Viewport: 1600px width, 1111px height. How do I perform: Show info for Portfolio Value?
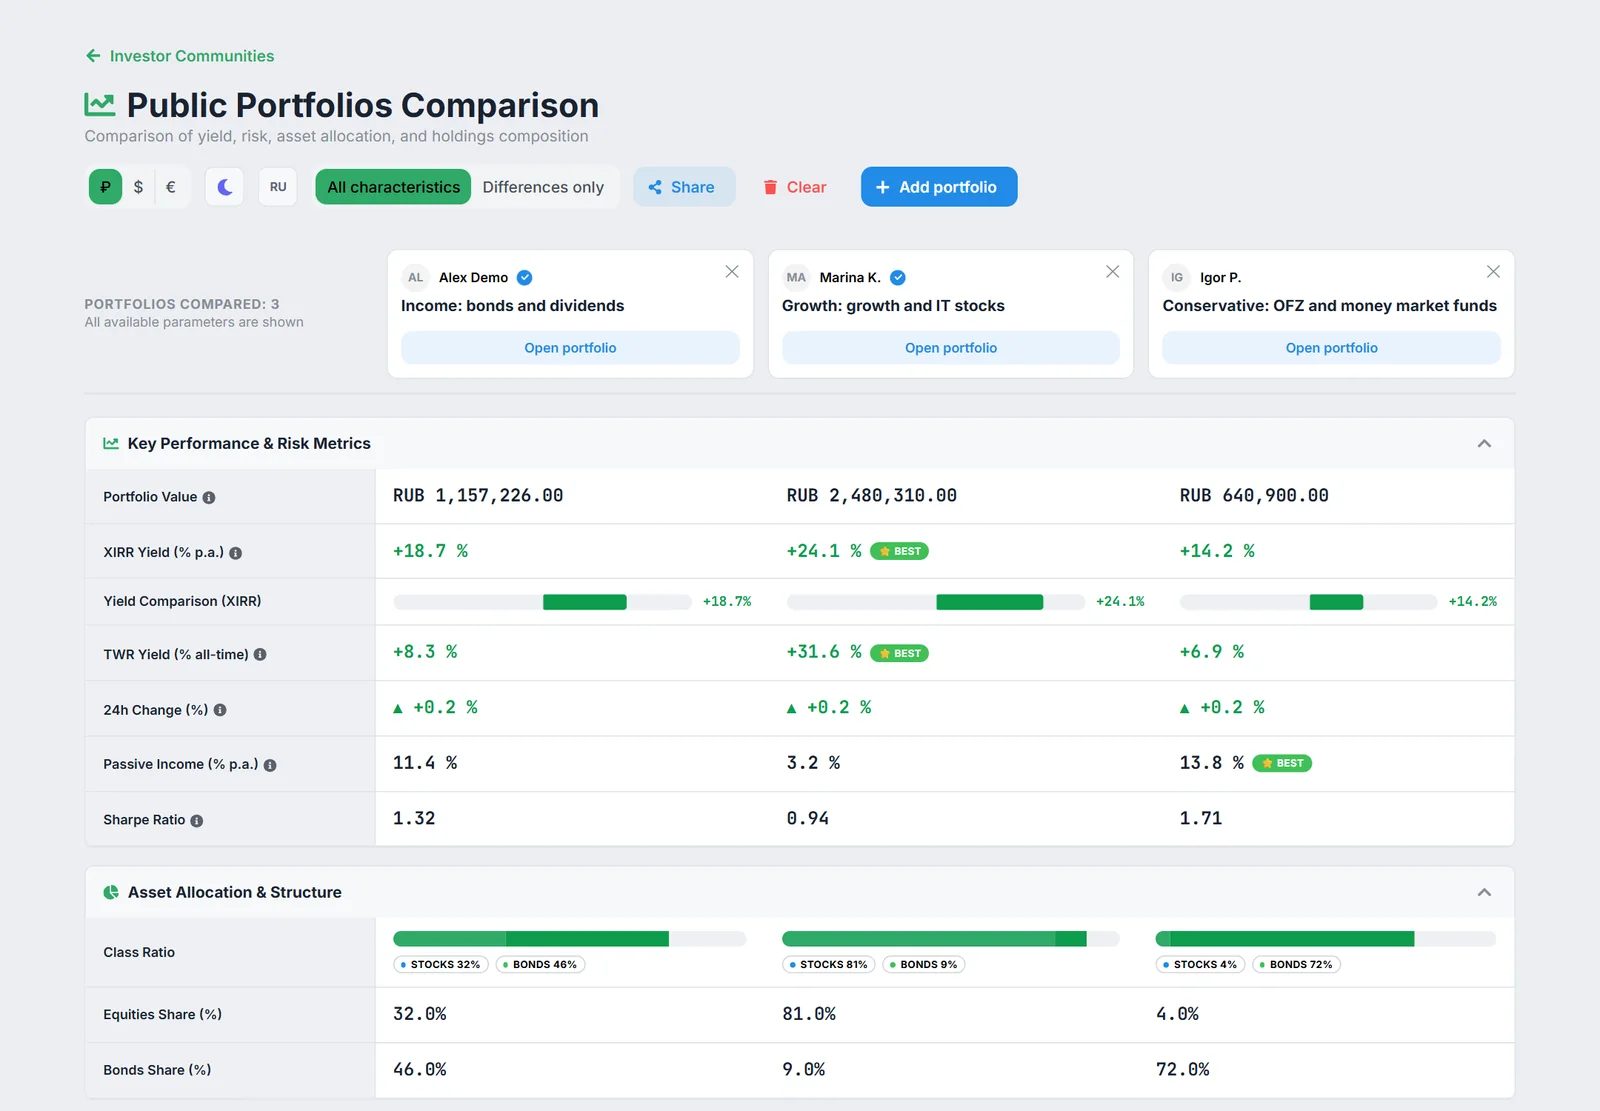[209, 498]
